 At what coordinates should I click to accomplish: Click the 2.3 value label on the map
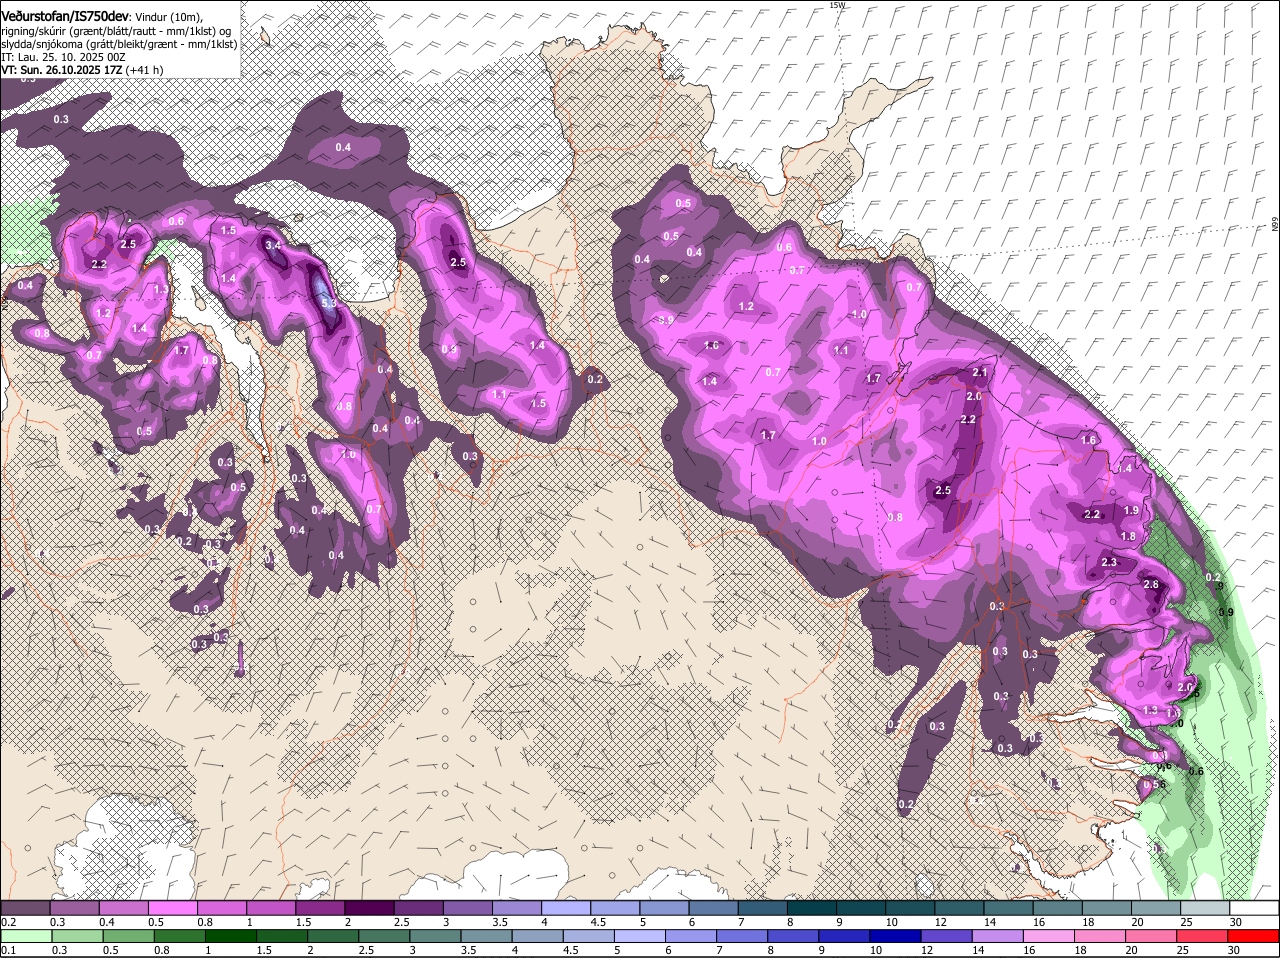tap(1109, 563)
